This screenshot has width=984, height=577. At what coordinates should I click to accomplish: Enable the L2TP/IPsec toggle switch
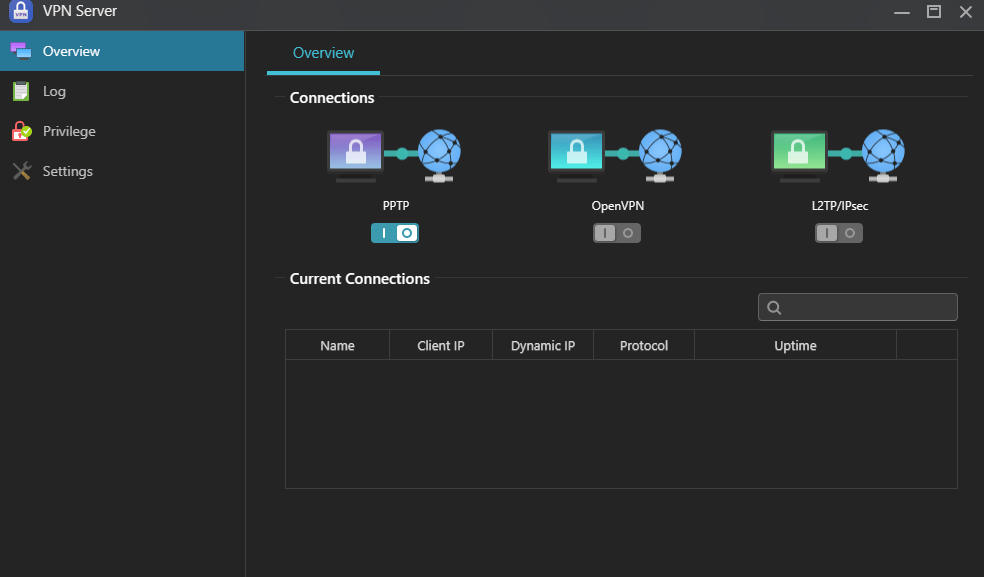click(x=839, y=233)
